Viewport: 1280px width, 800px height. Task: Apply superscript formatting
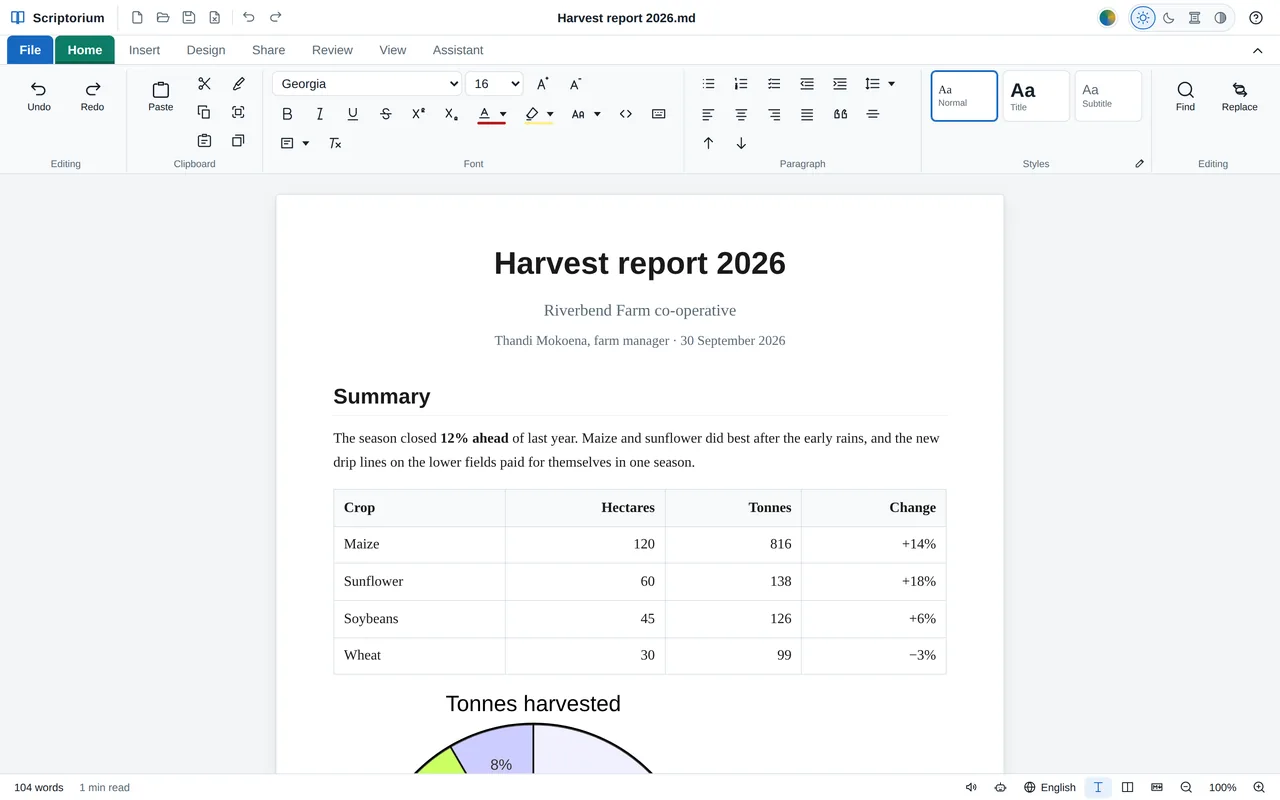pos(418,114)
